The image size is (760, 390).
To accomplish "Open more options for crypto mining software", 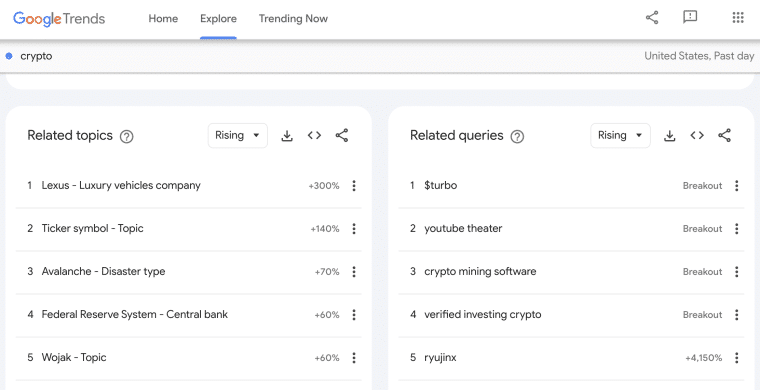I will pyautogui.click(x=736, y=272).
